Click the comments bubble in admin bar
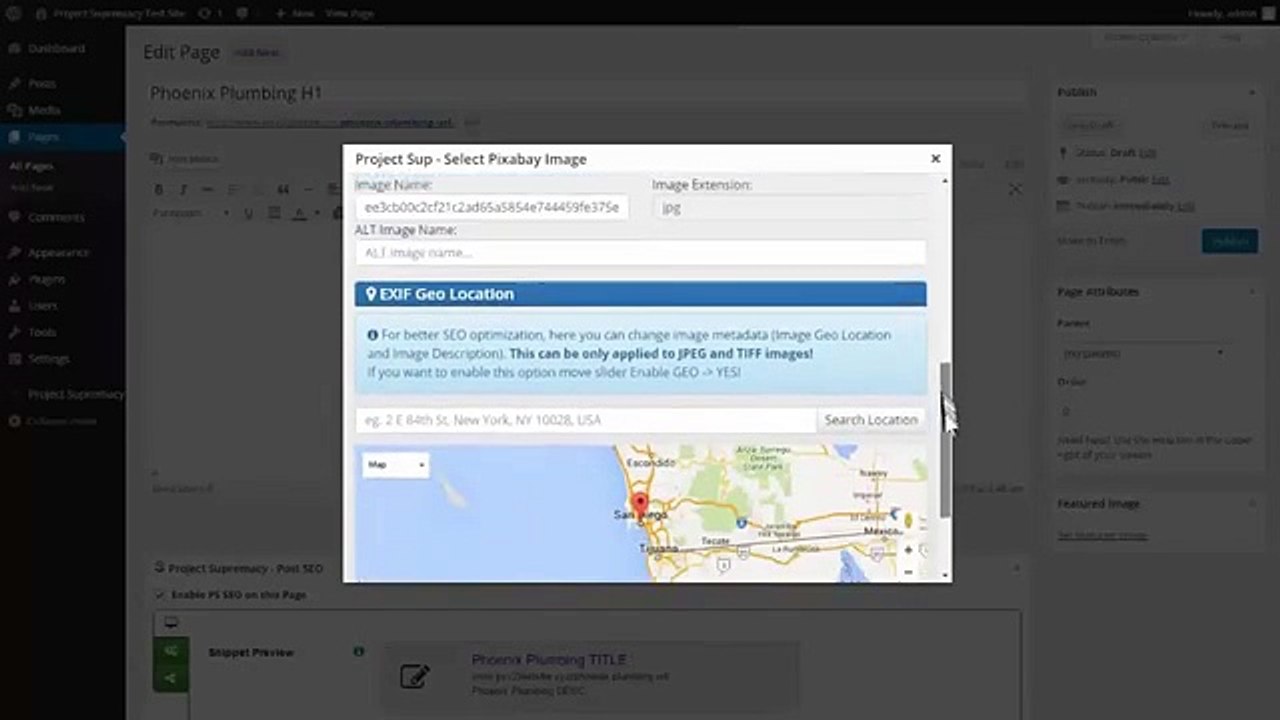1280x720 pixels. click(245, 14)
